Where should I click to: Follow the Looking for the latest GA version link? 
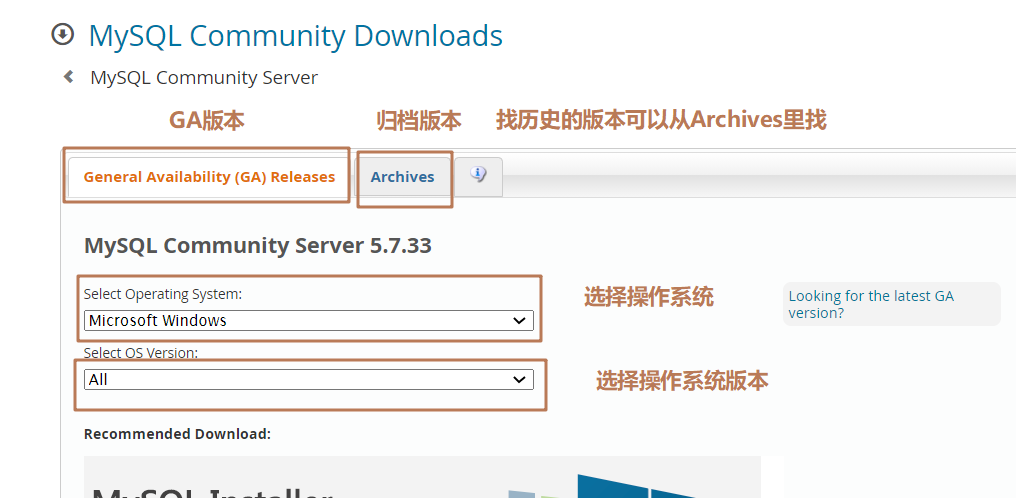pyautogui.click(x=871, y=304)
